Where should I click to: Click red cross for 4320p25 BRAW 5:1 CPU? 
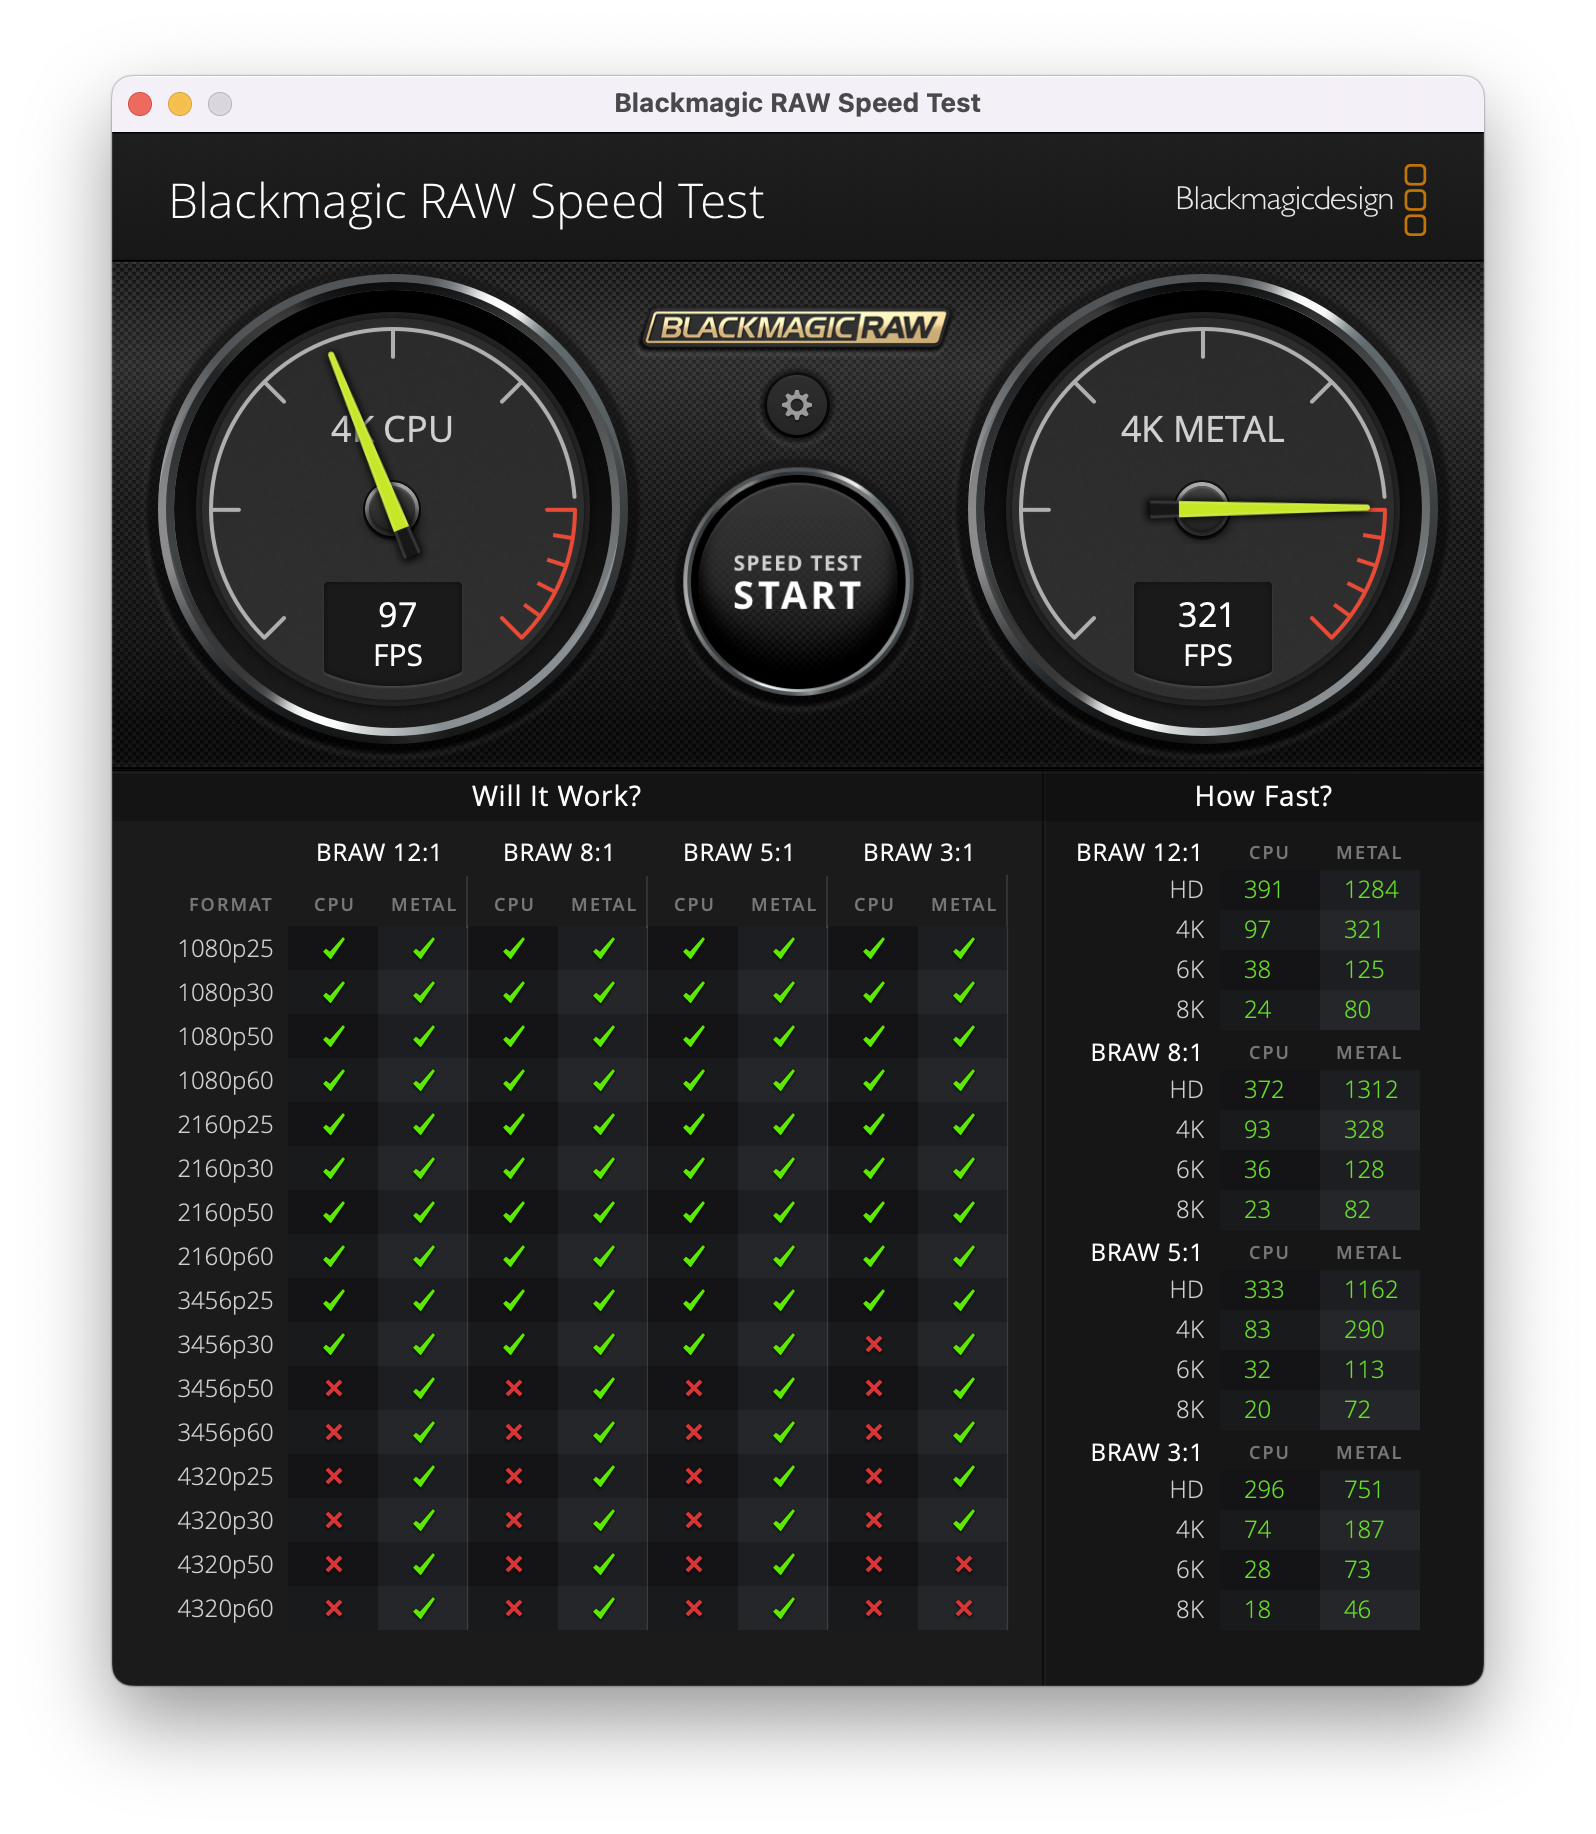tap(694, 1476)
